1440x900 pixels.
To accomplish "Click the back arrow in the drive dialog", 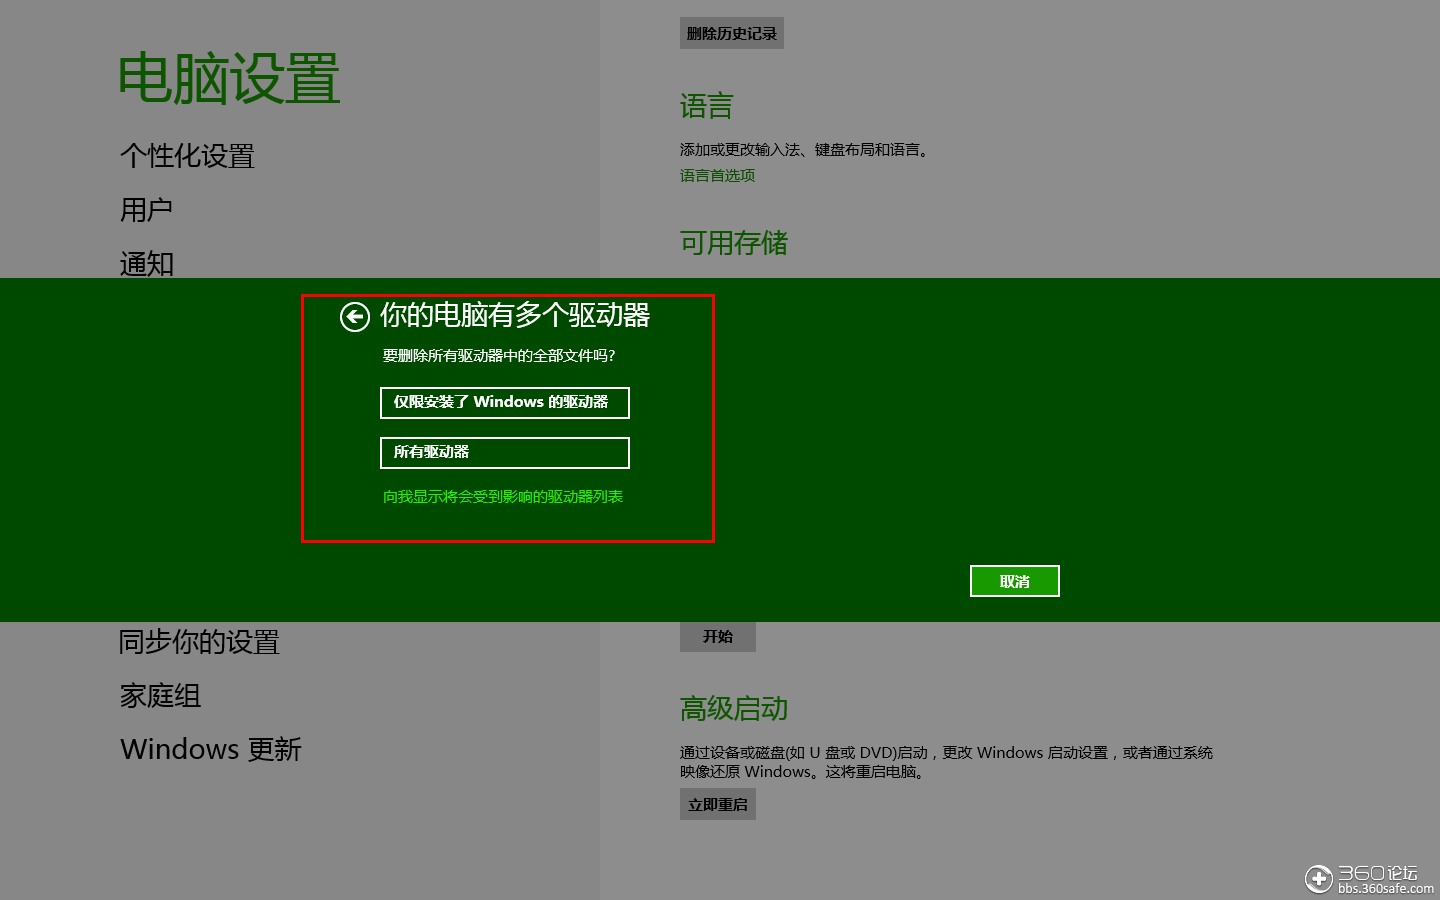I will (354, 316).
